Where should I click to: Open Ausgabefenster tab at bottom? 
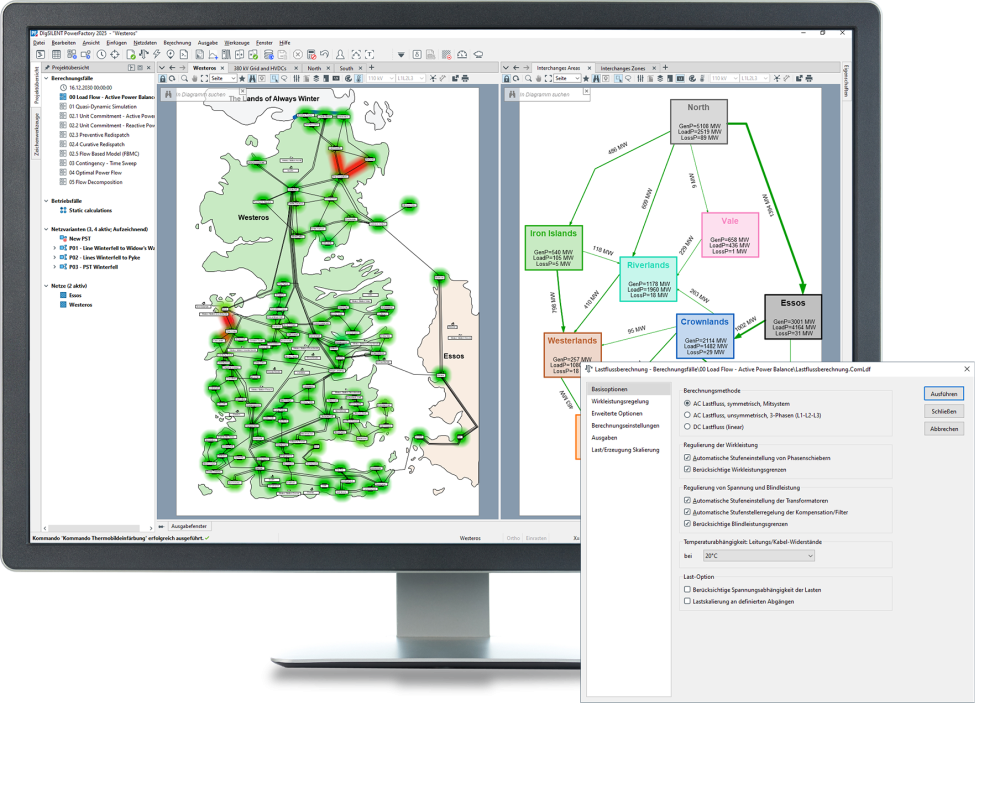pos(189,527)
